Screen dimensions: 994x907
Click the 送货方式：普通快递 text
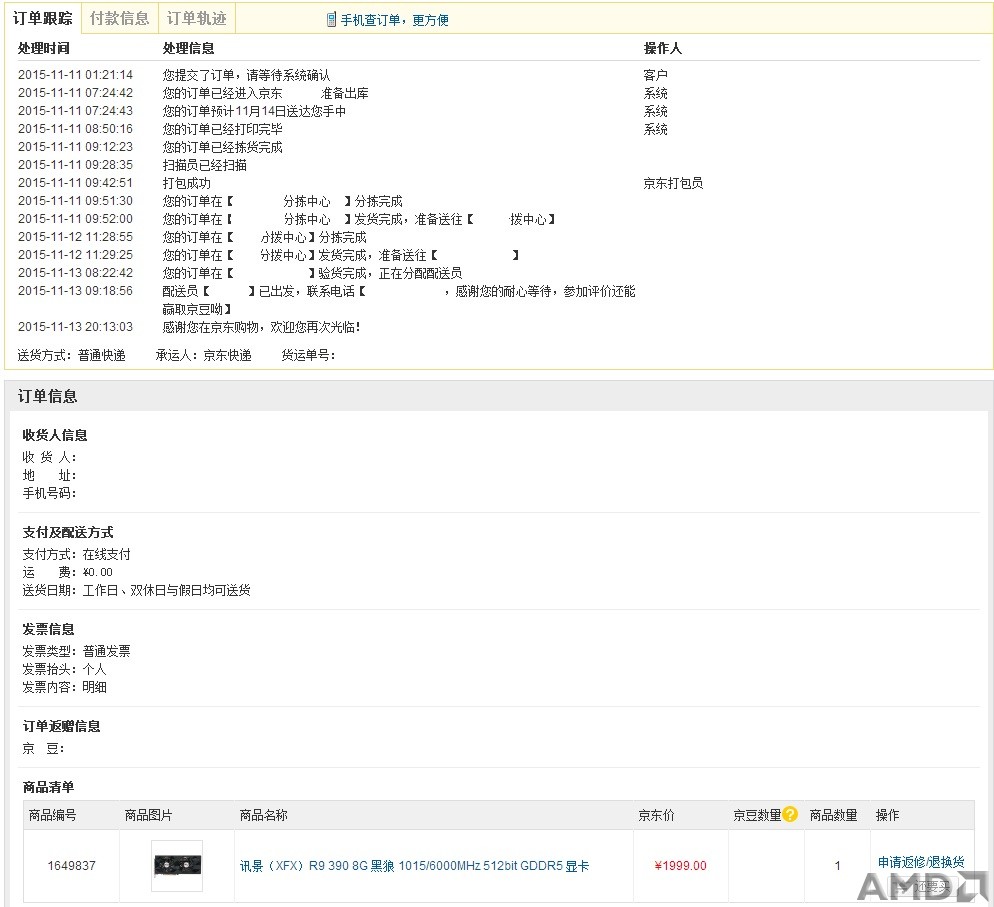[72, 356]
